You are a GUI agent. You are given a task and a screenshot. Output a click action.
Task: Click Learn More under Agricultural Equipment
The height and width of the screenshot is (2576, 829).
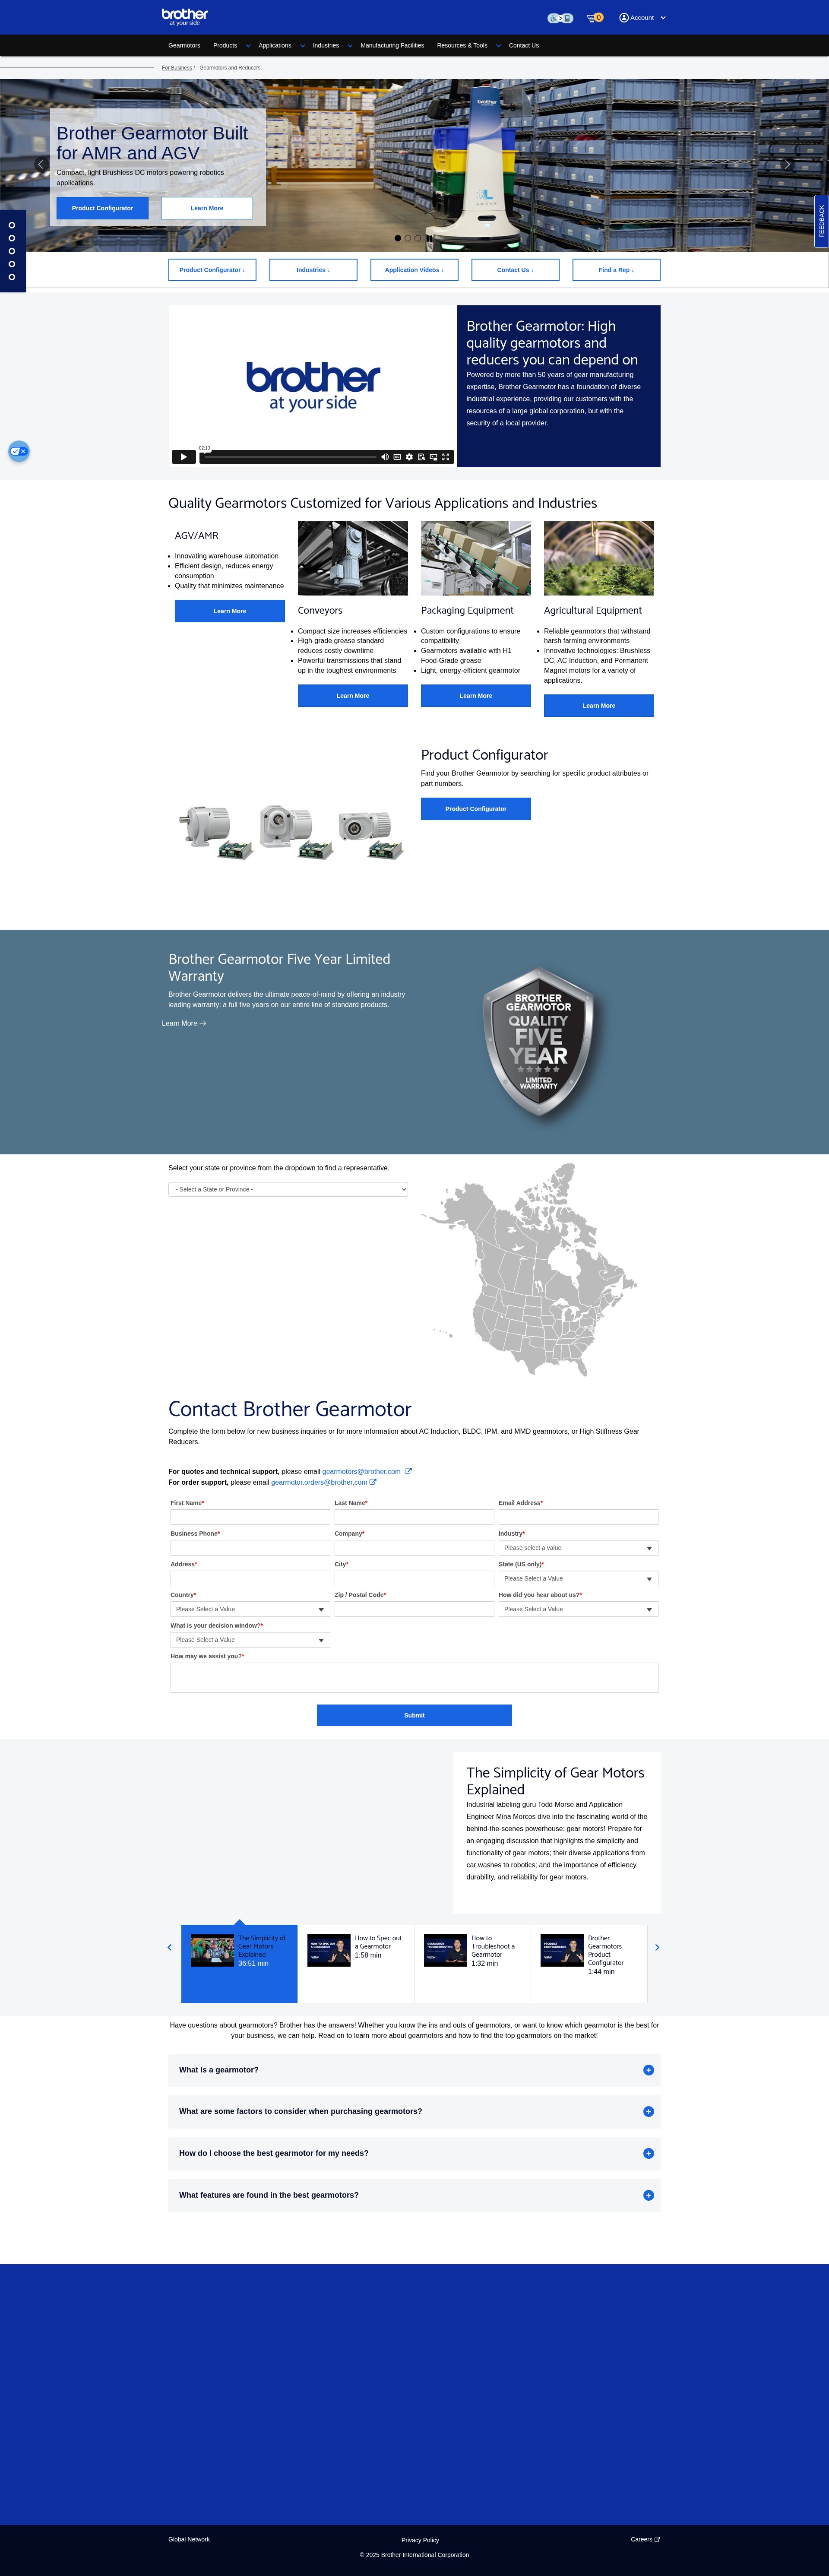tap(599, 706)
